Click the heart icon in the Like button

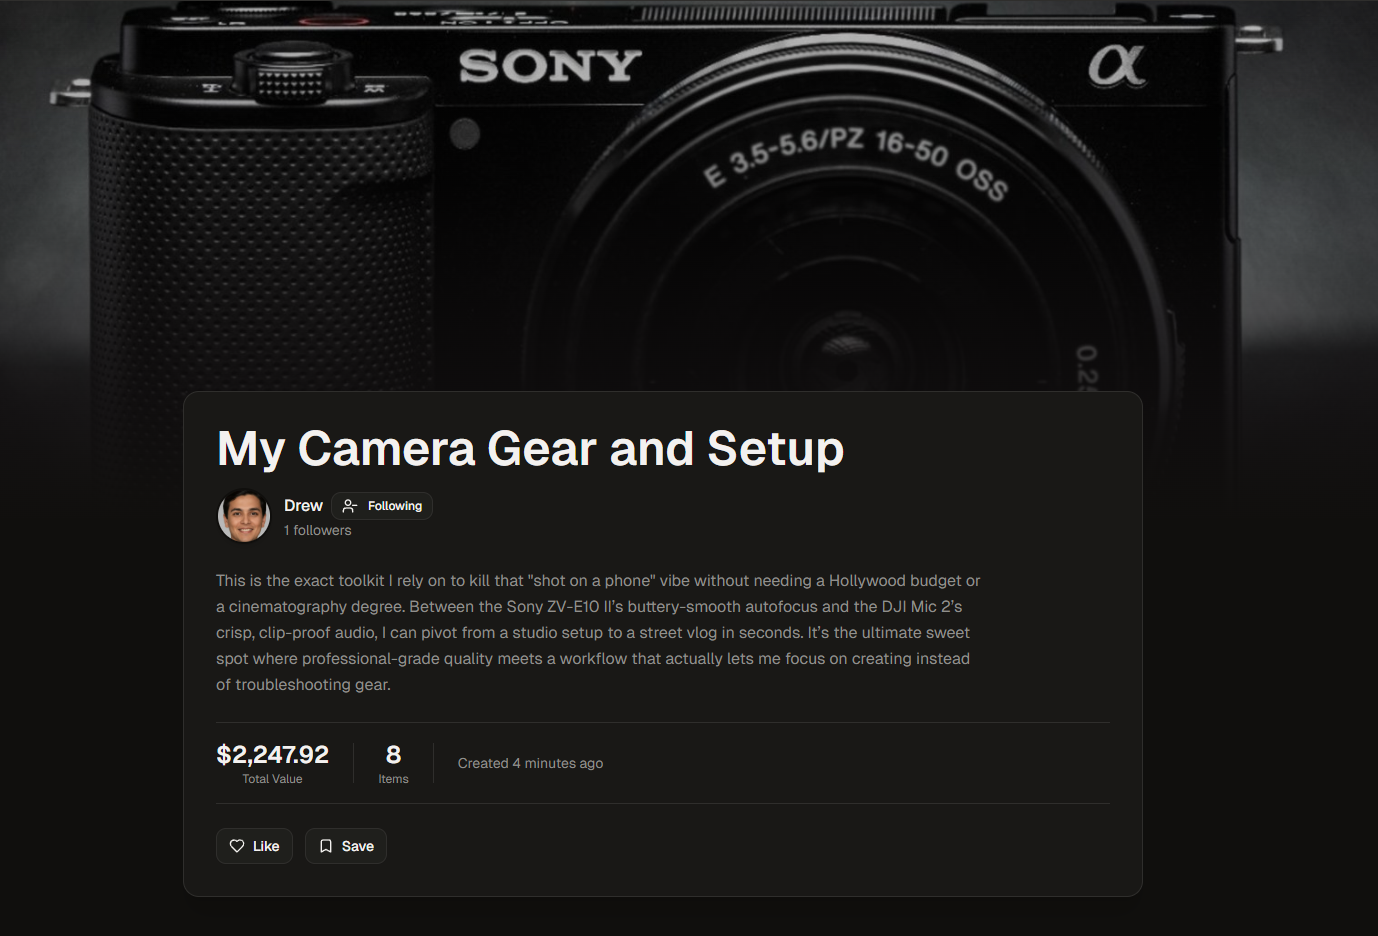(x=237, y=846)
